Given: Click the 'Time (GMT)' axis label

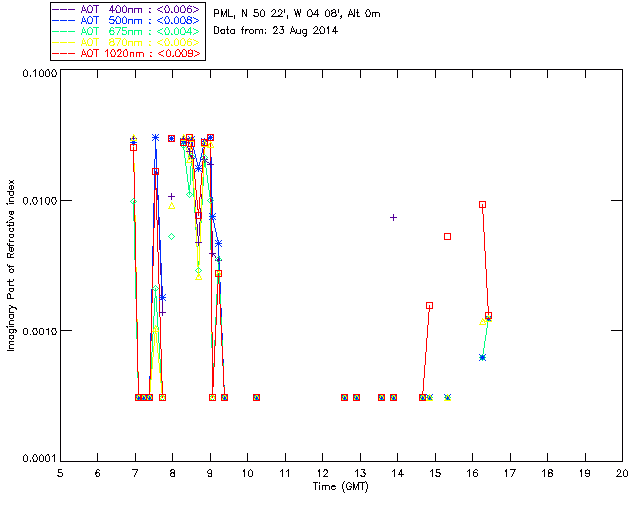Looking at the screenshot, I should point(340,487).
